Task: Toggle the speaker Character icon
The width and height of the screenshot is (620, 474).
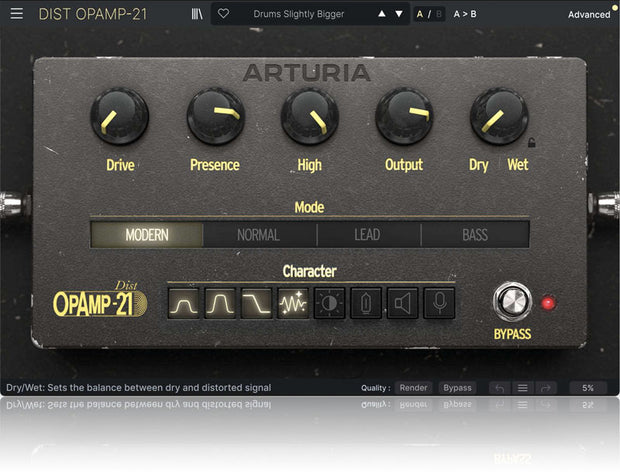Action: 403,303
